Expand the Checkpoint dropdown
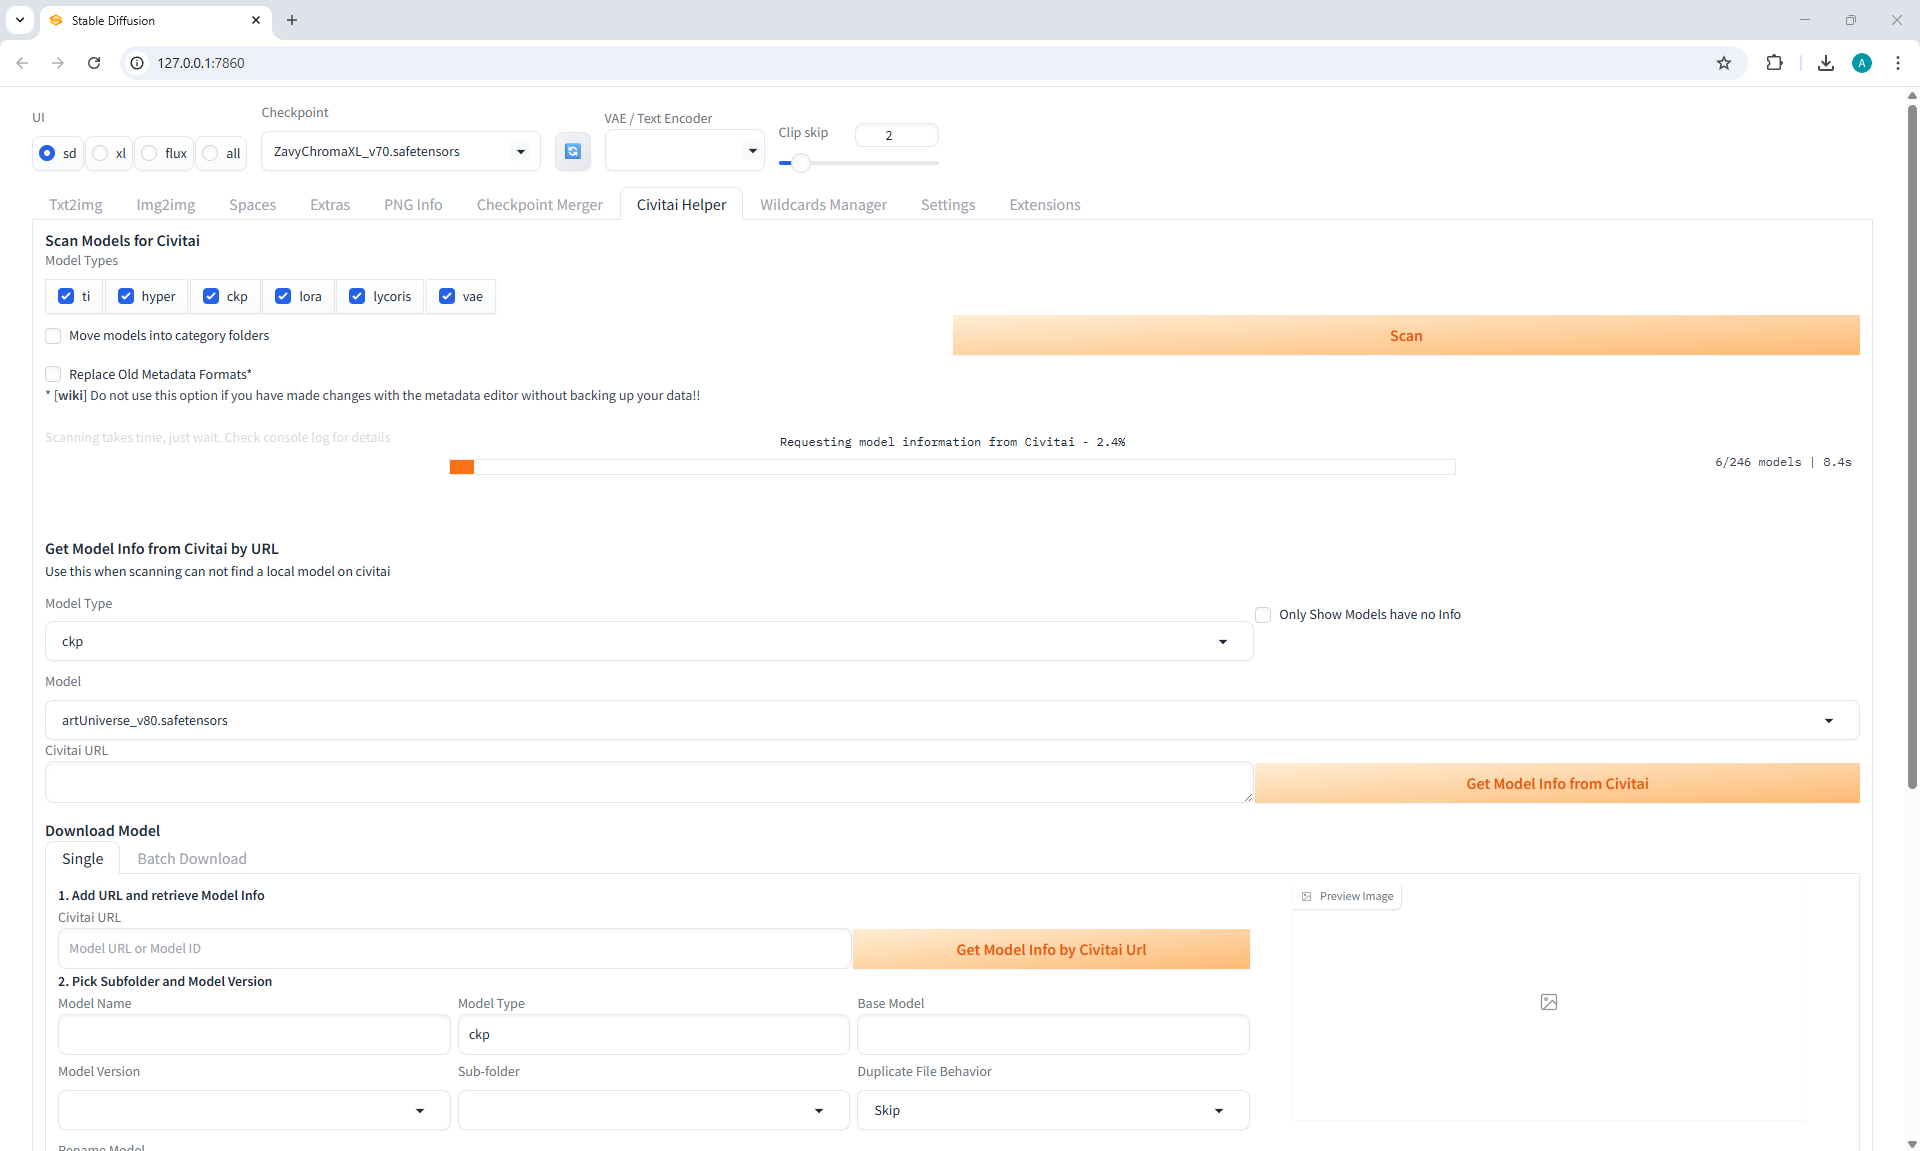 (x=520, y=152)
